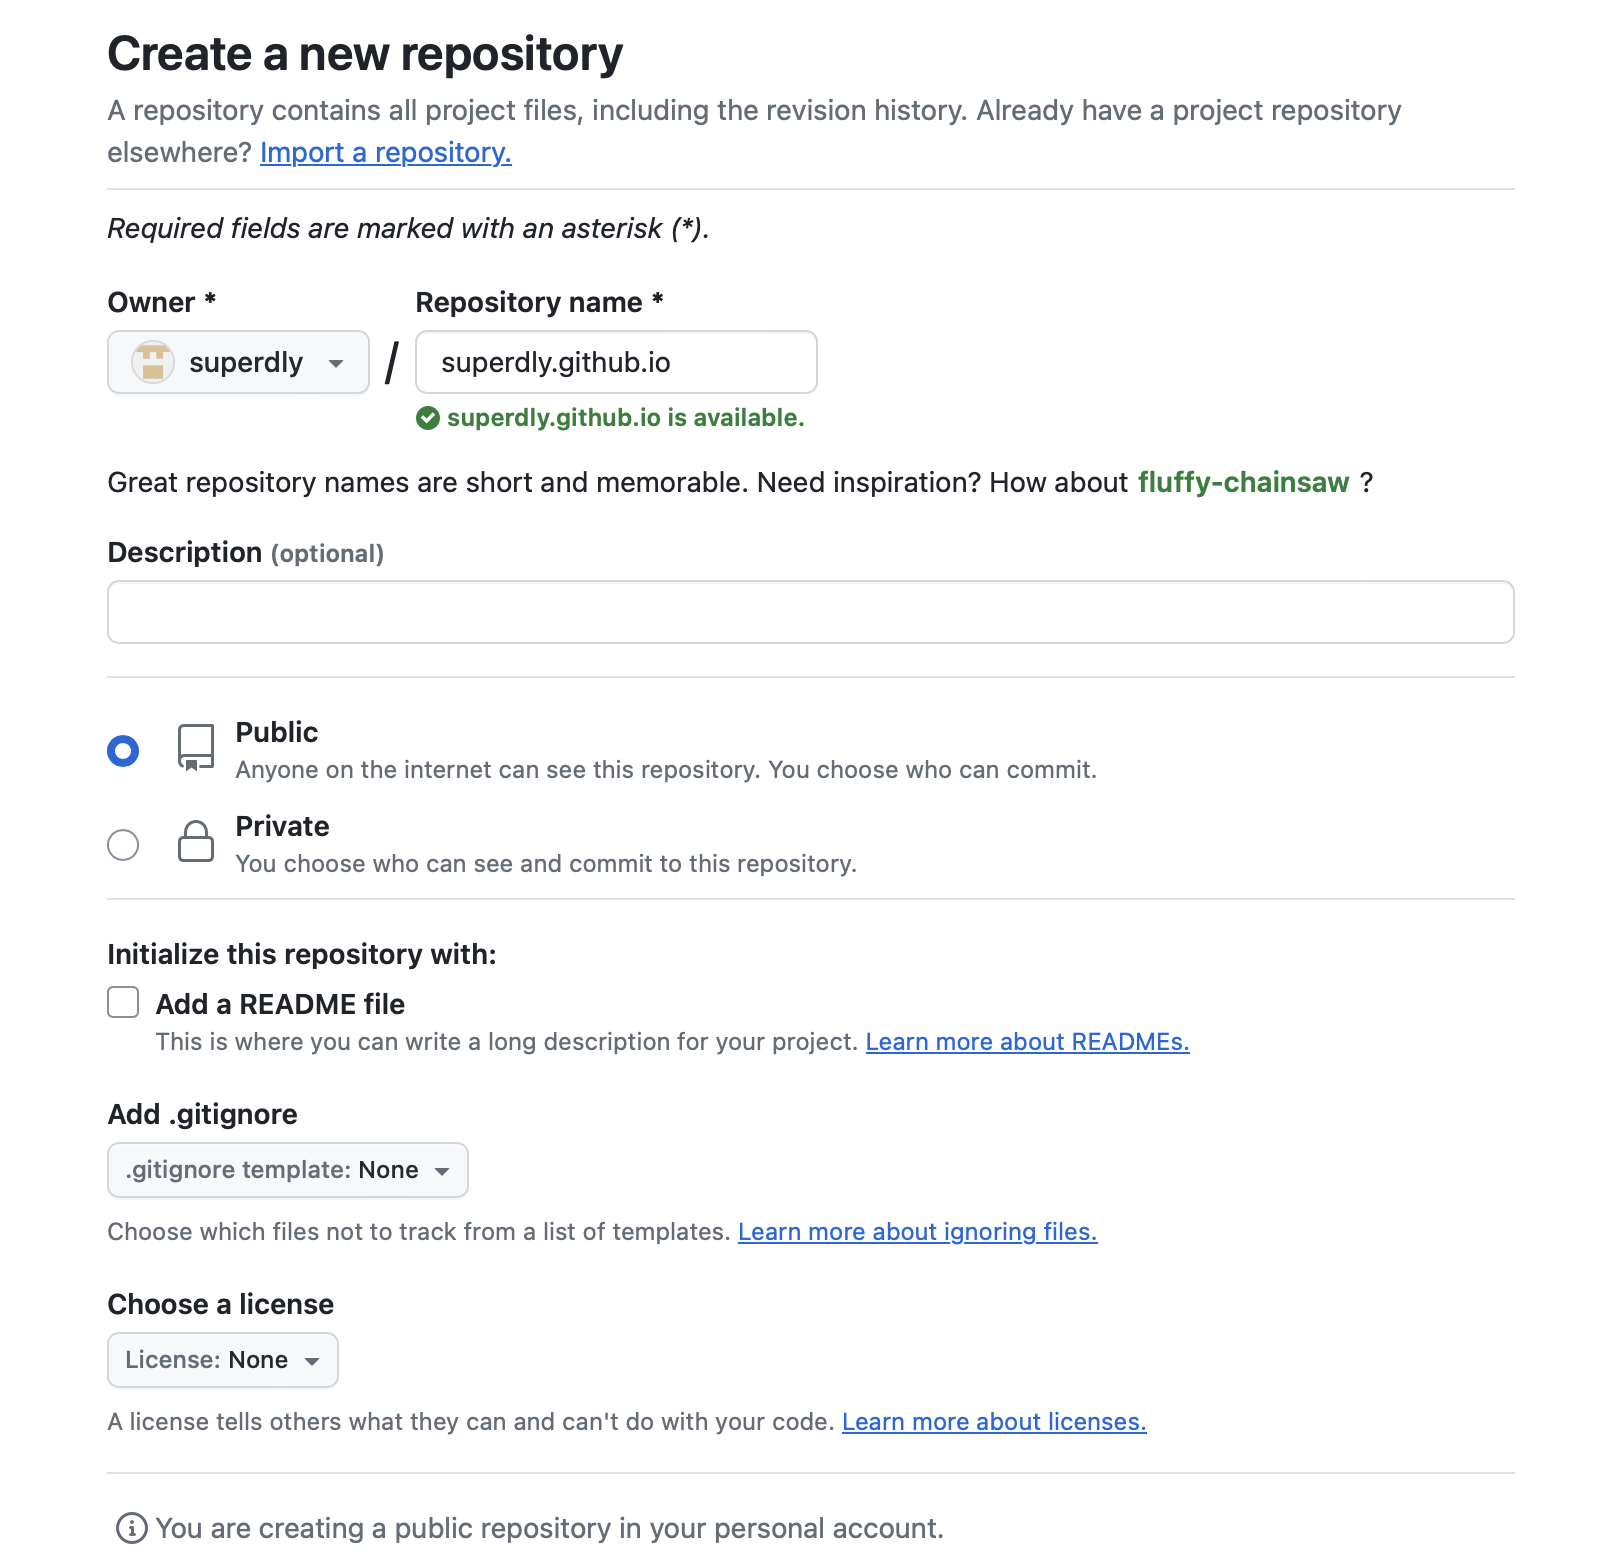
Task: Click the Repository name input field
Action: pos(615,362)
